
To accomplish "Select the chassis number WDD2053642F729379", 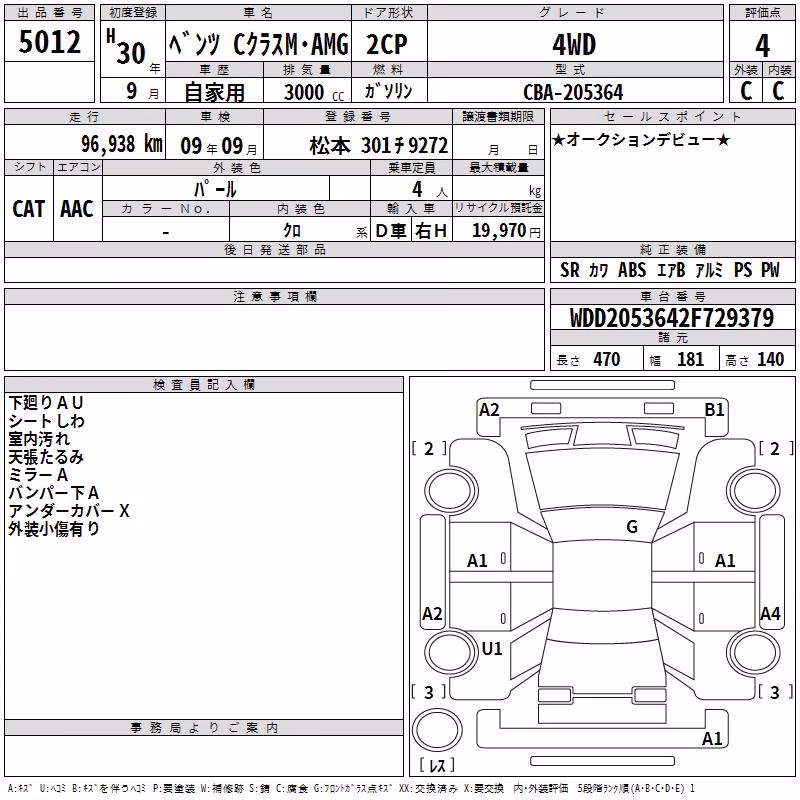I will click(x=672, y=318).
